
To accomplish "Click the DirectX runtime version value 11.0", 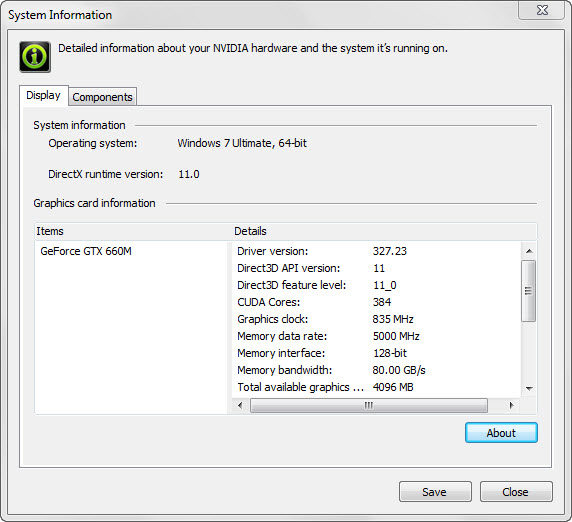I will pyautogui.click(x=189, y=174).
